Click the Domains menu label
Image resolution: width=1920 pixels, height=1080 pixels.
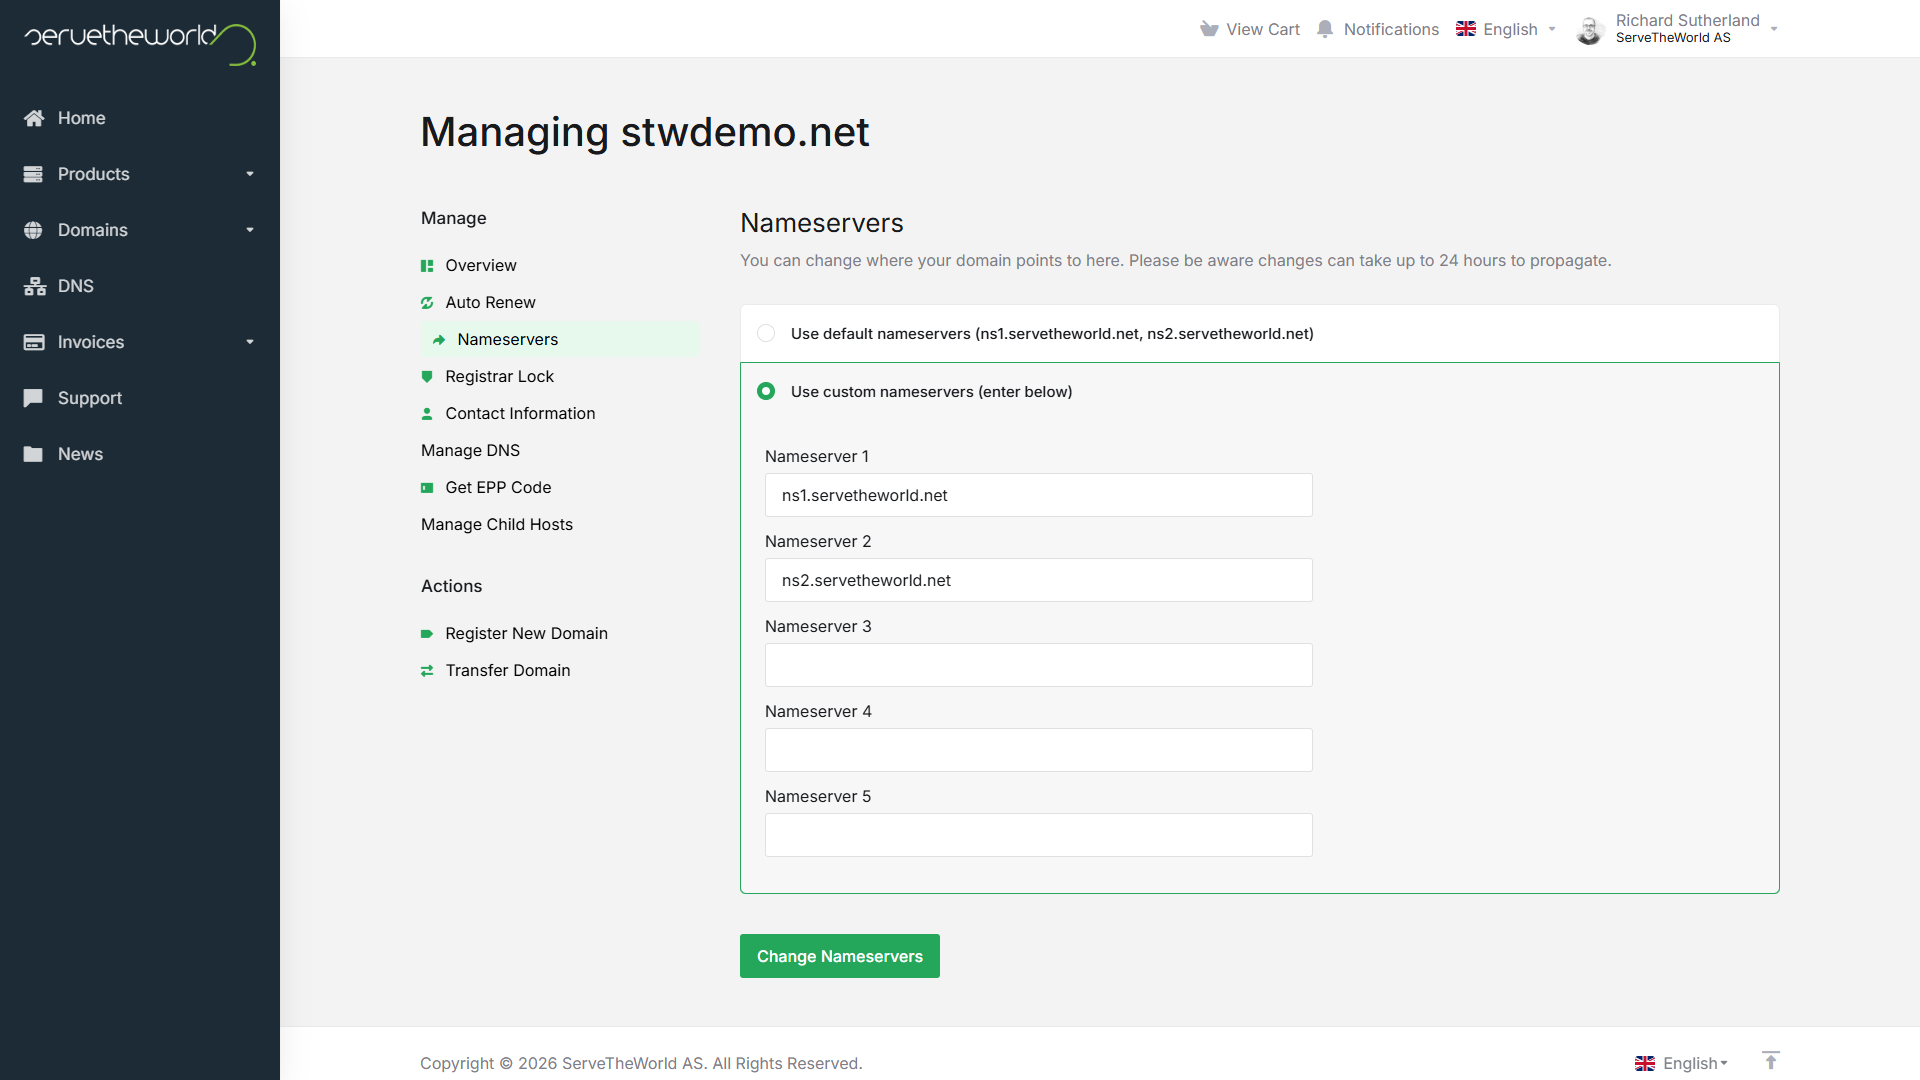93,230
